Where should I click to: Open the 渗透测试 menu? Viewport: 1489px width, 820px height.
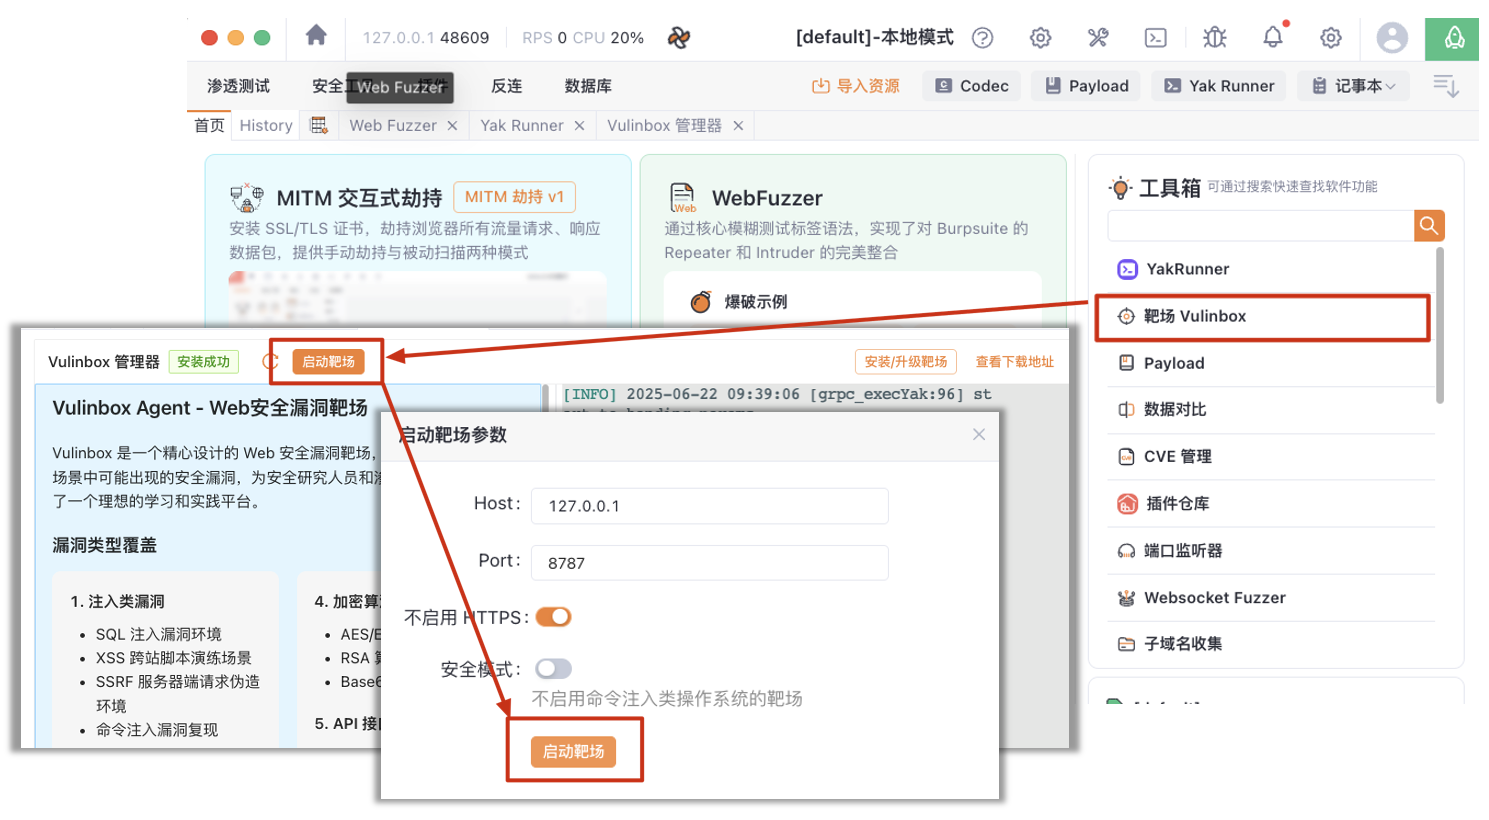click(238, 86)
